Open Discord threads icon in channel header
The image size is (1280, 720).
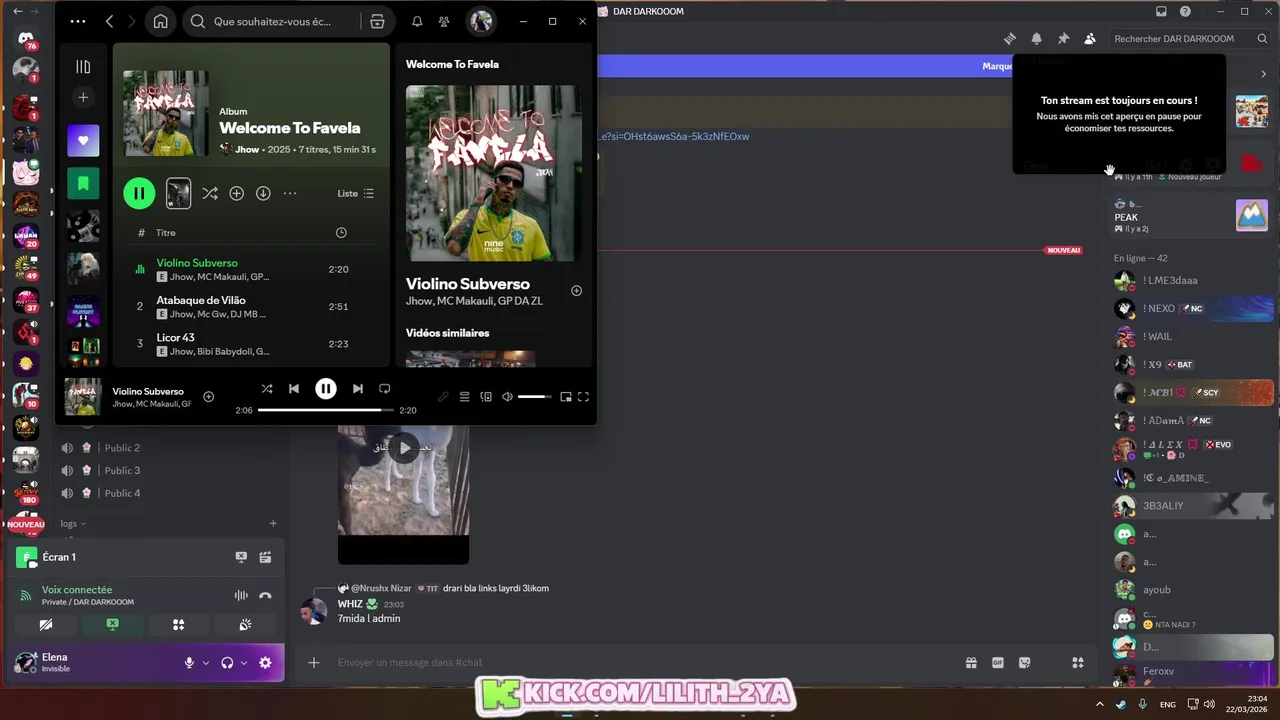(x=1010, y=38)
